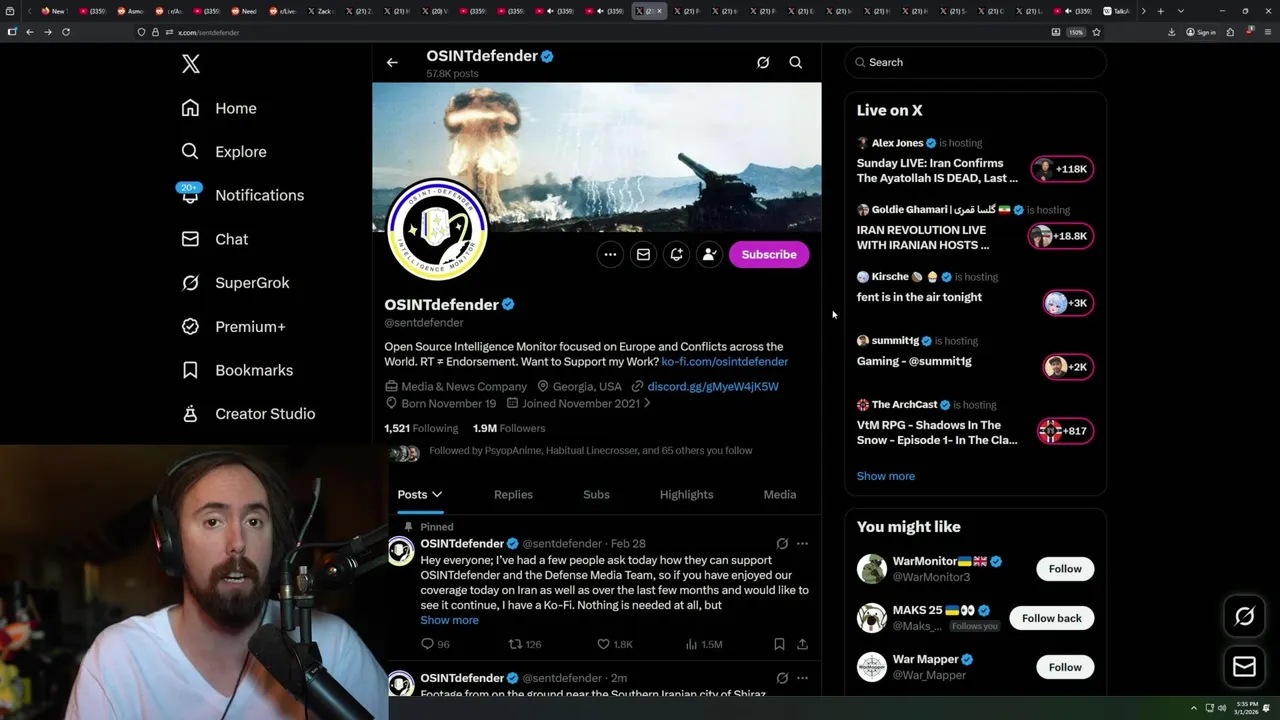Open floating messages envelope button
Screen dimensions: 1280x720
tap(1244, 667)
